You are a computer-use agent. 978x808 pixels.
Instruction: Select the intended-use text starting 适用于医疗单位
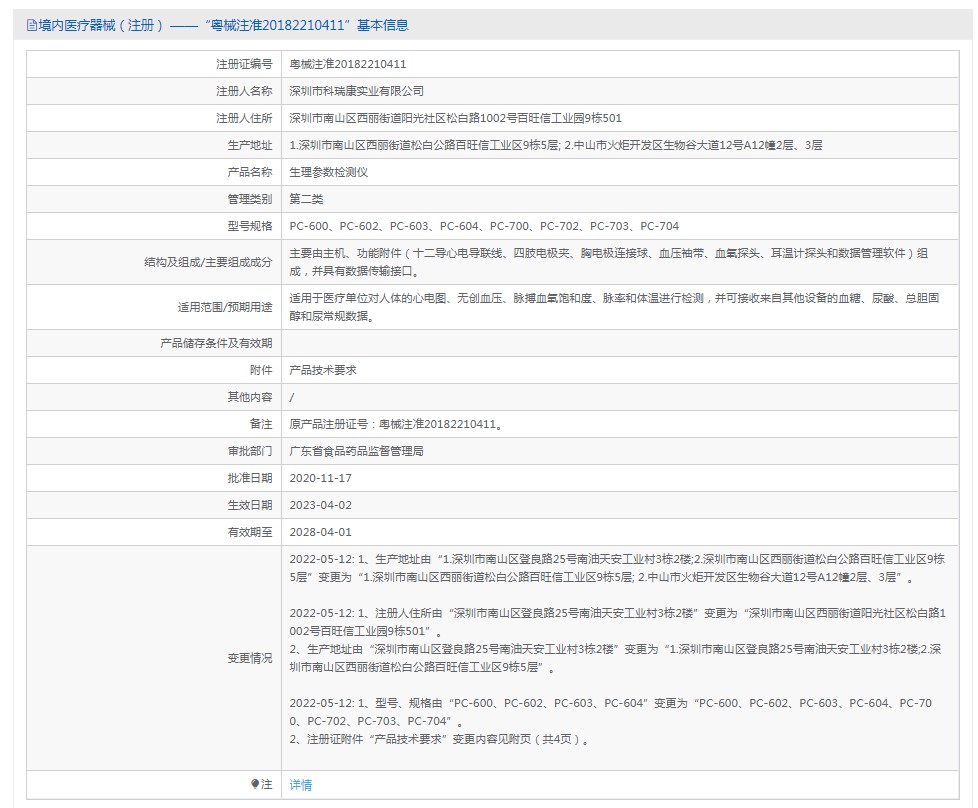coord(614,307)
